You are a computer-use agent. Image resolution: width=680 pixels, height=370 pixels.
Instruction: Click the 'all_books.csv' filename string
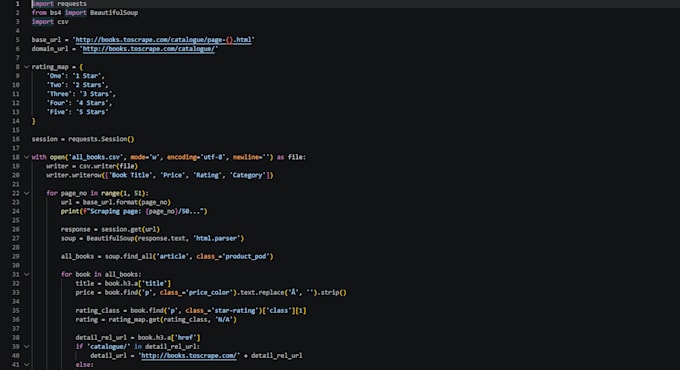point(95,157)
